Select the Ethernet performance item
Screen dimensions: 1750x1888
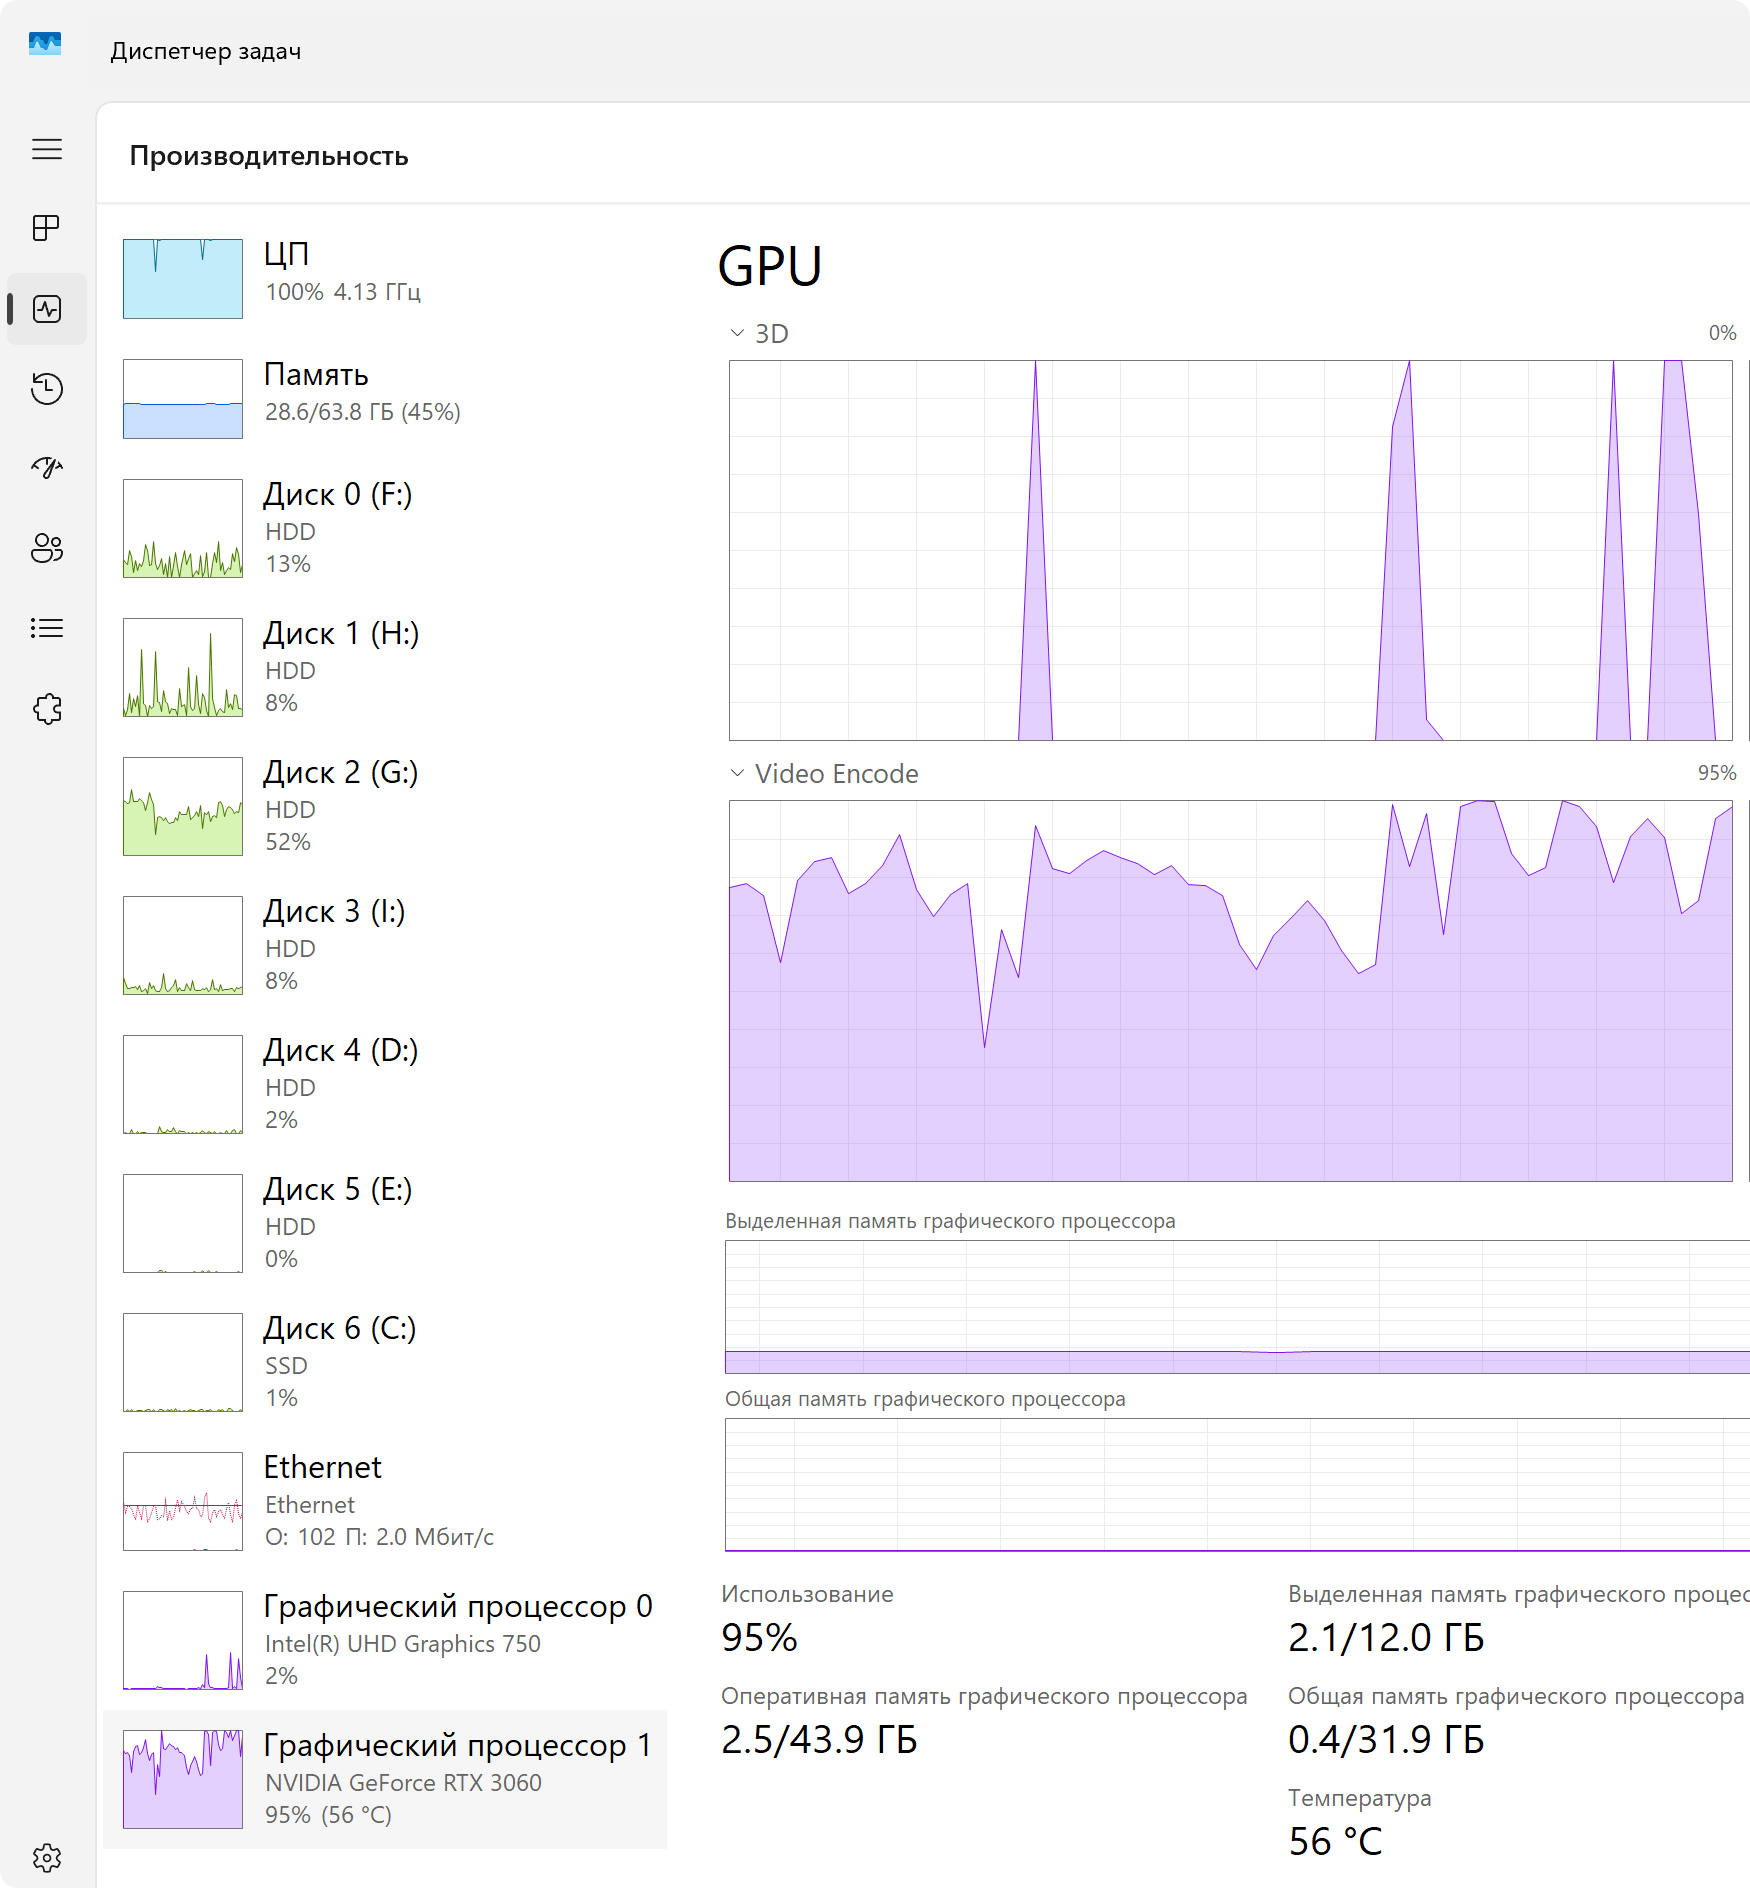tap(385, 1501)
